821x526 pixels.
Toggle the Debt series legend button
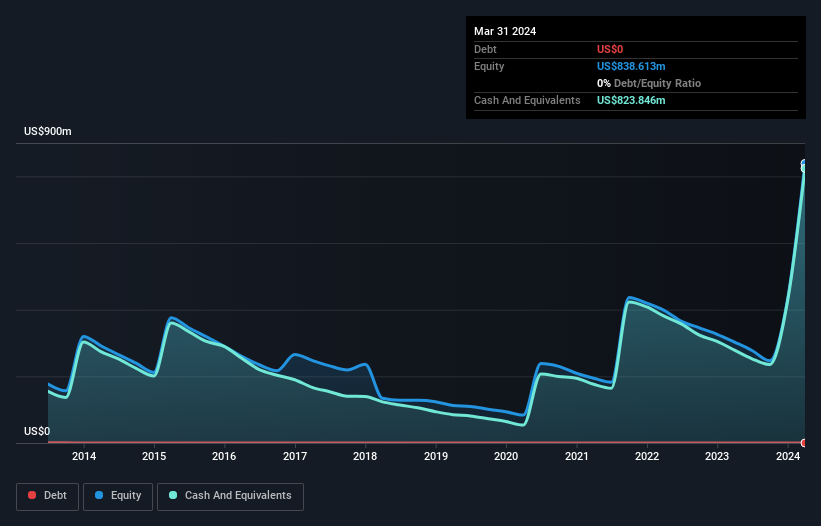coord(47,496)
